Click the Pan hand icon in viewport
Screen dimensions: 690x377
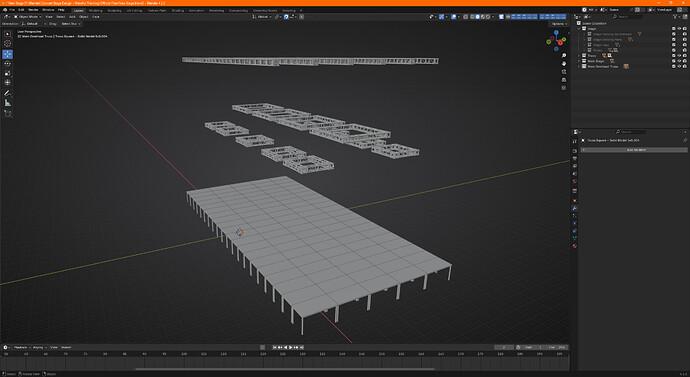(x=564, y=63)
